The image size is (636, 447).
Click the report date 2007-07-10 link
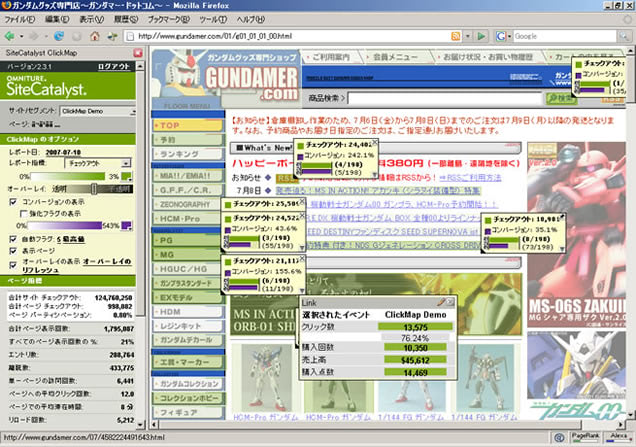tap(63, 152)
